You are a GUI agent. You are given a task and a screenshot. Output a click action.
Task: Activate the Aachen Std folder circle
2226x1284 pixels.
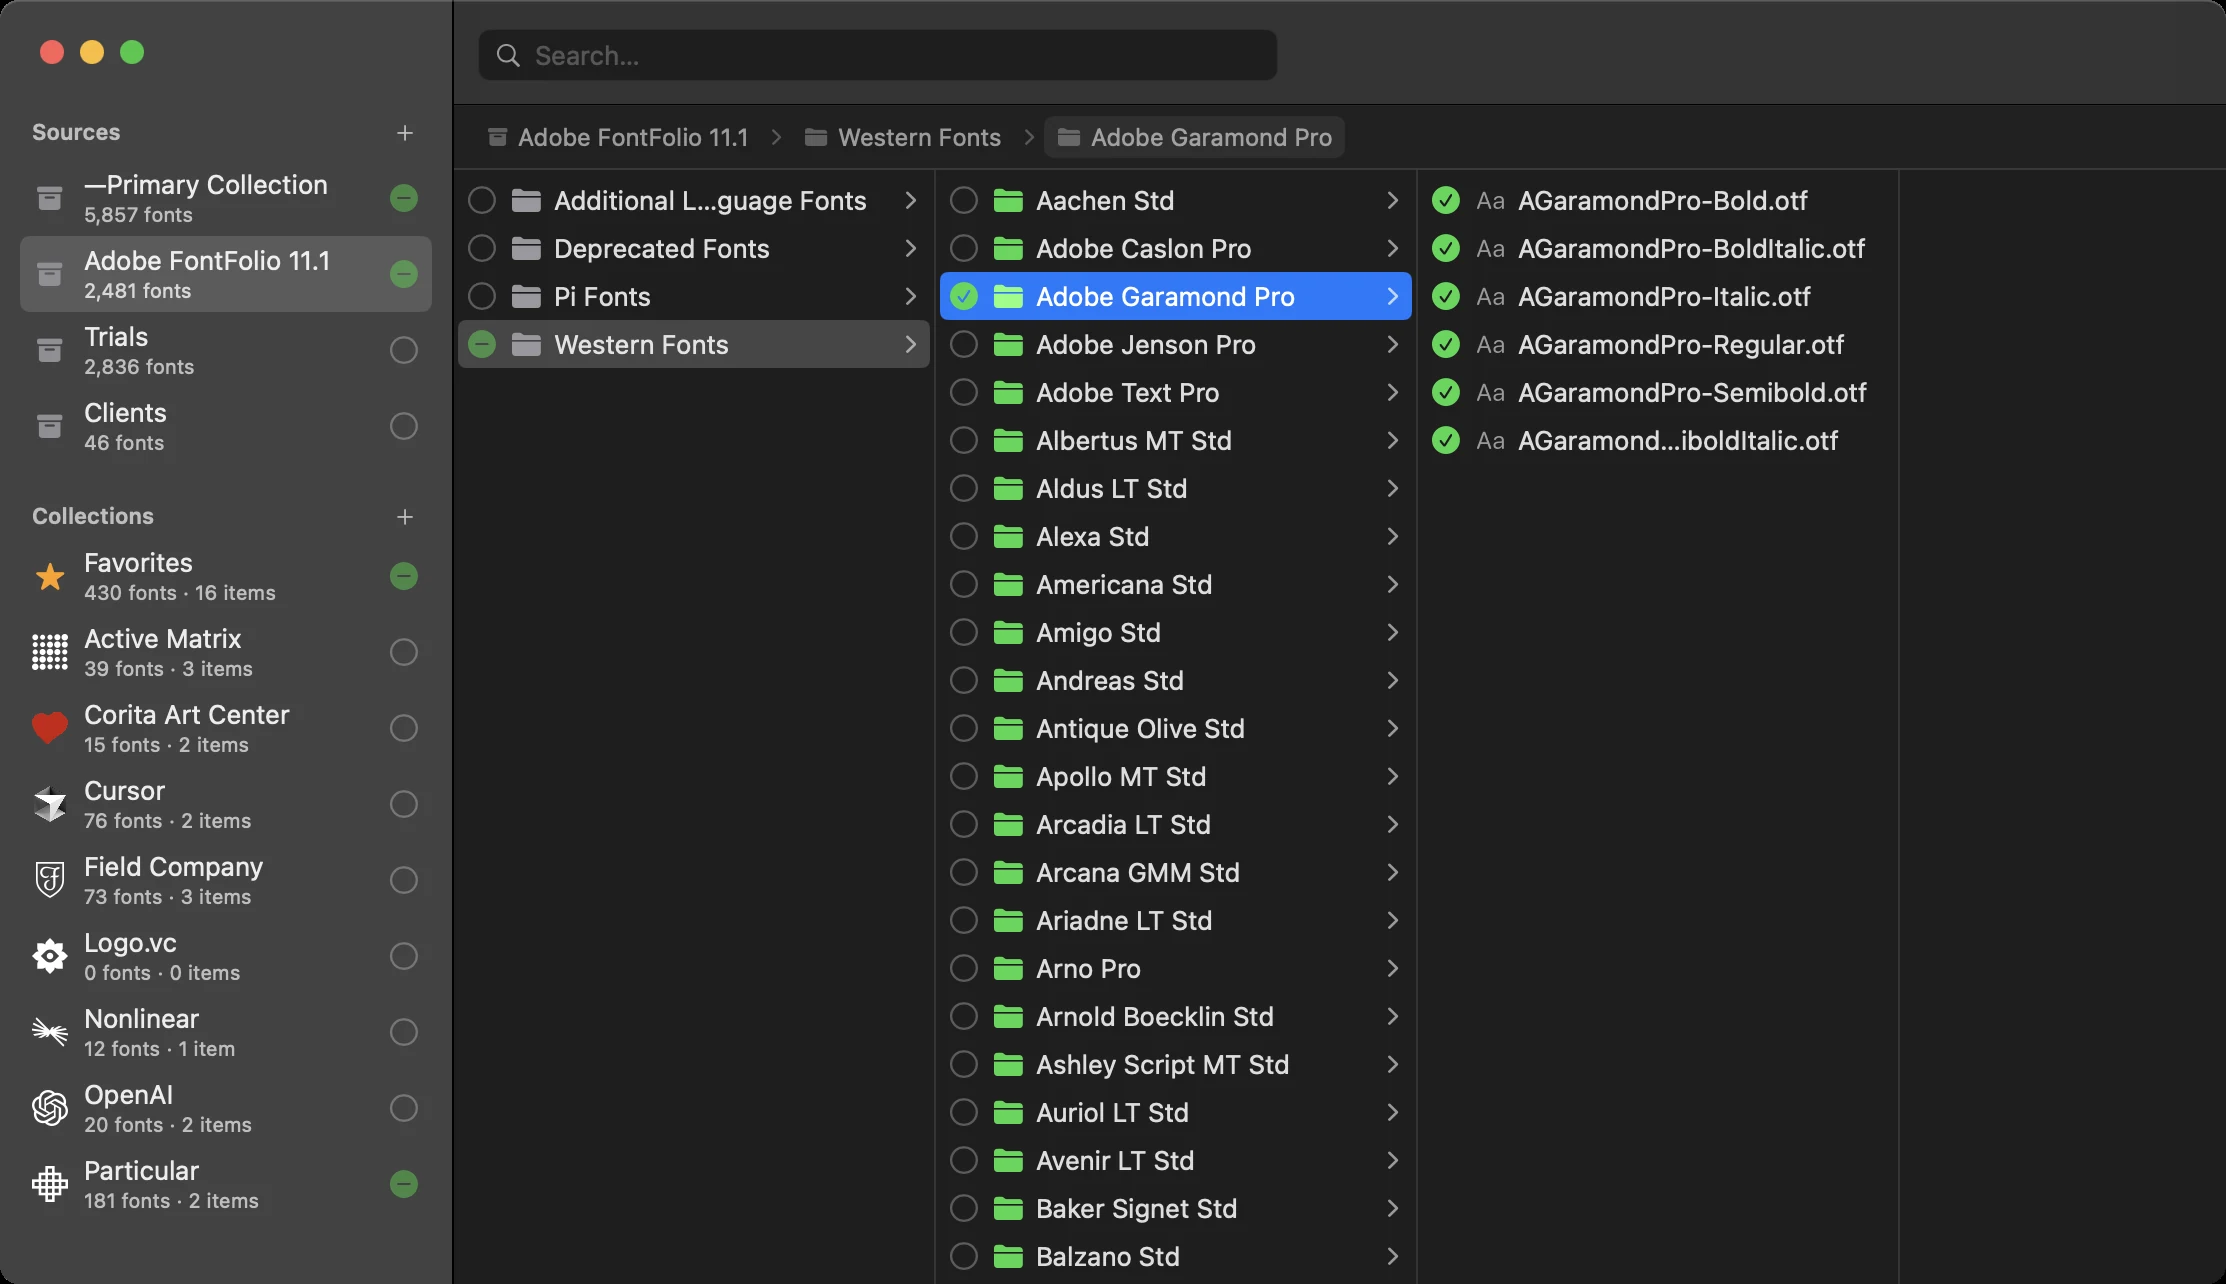(x=964, y=201)
